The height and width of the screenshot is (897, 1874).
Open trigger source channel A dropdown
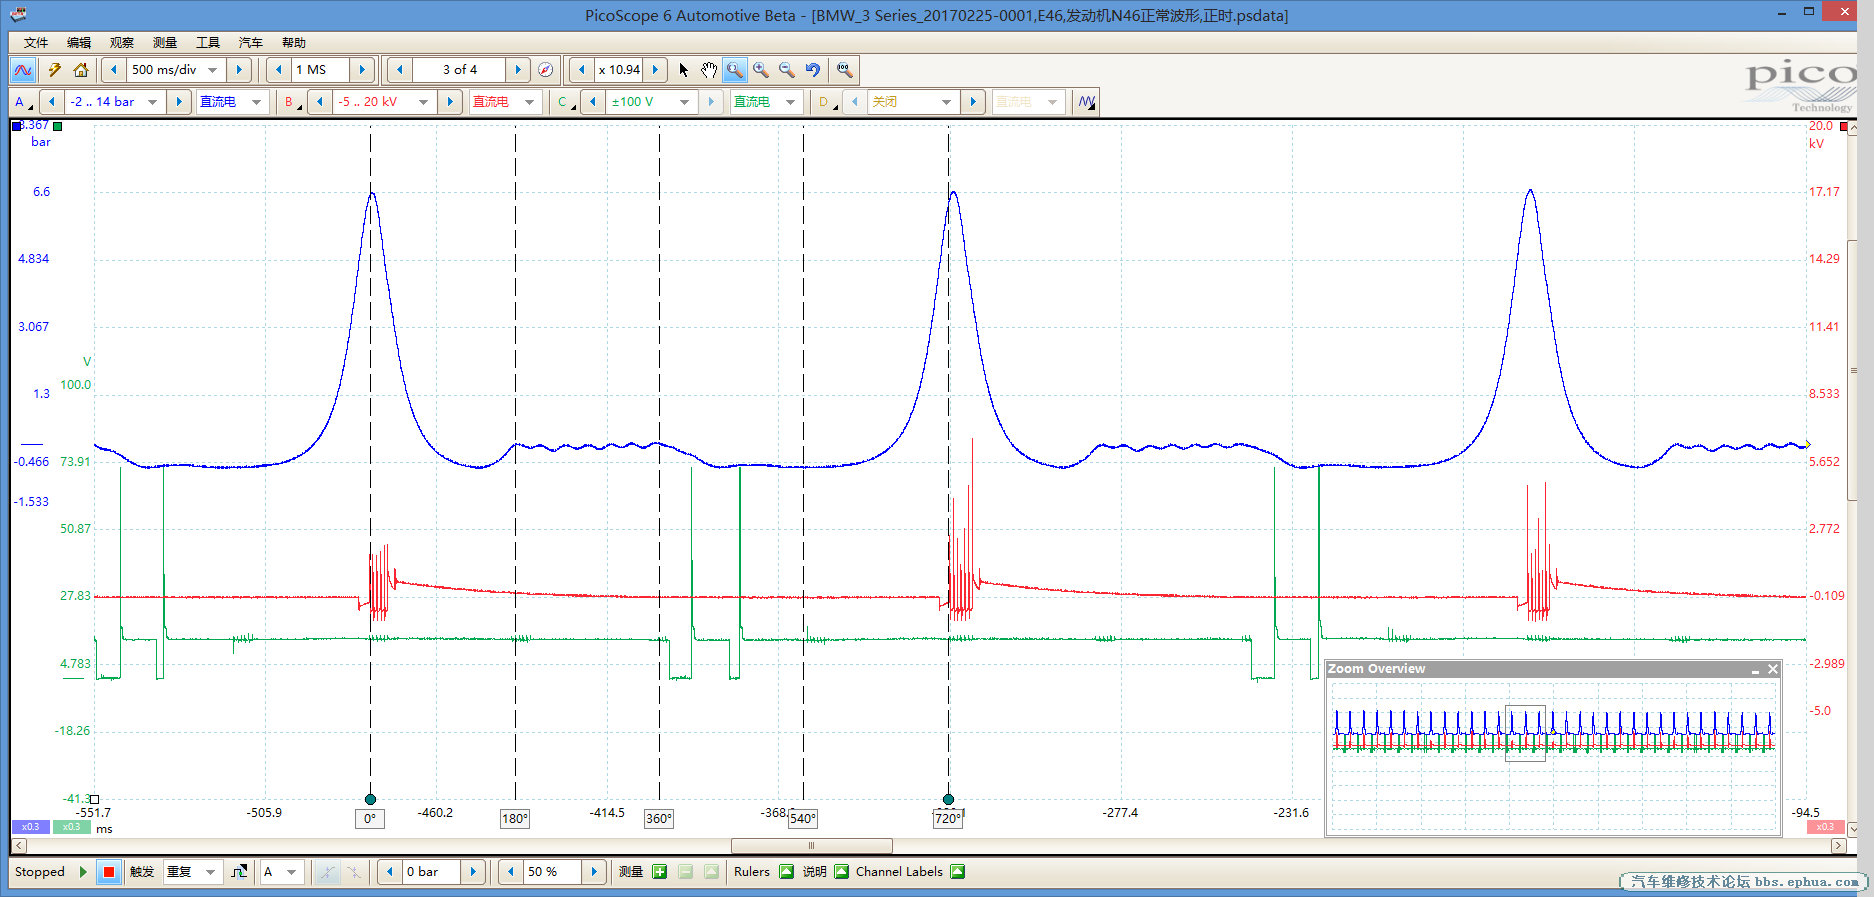pyautogui.click(x=292, y=872)
